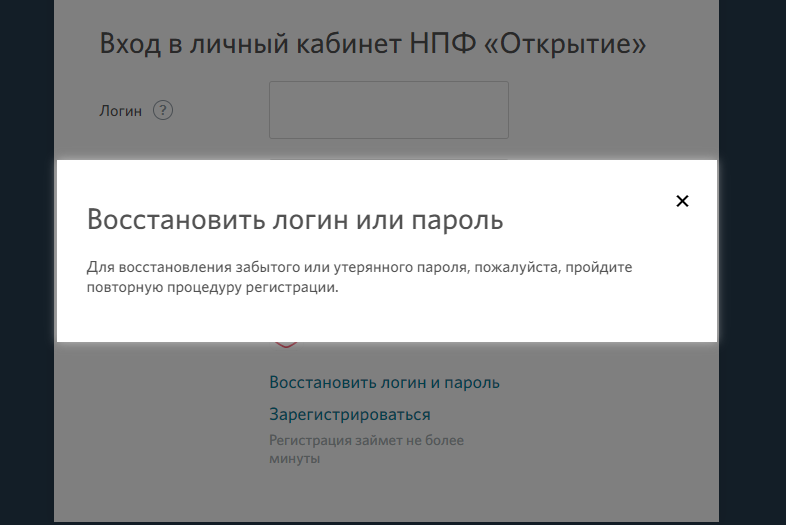The image size is (786, 525).
Task: Click the text Регистрация займет не более минуты
Action: (x=366, y=449)
